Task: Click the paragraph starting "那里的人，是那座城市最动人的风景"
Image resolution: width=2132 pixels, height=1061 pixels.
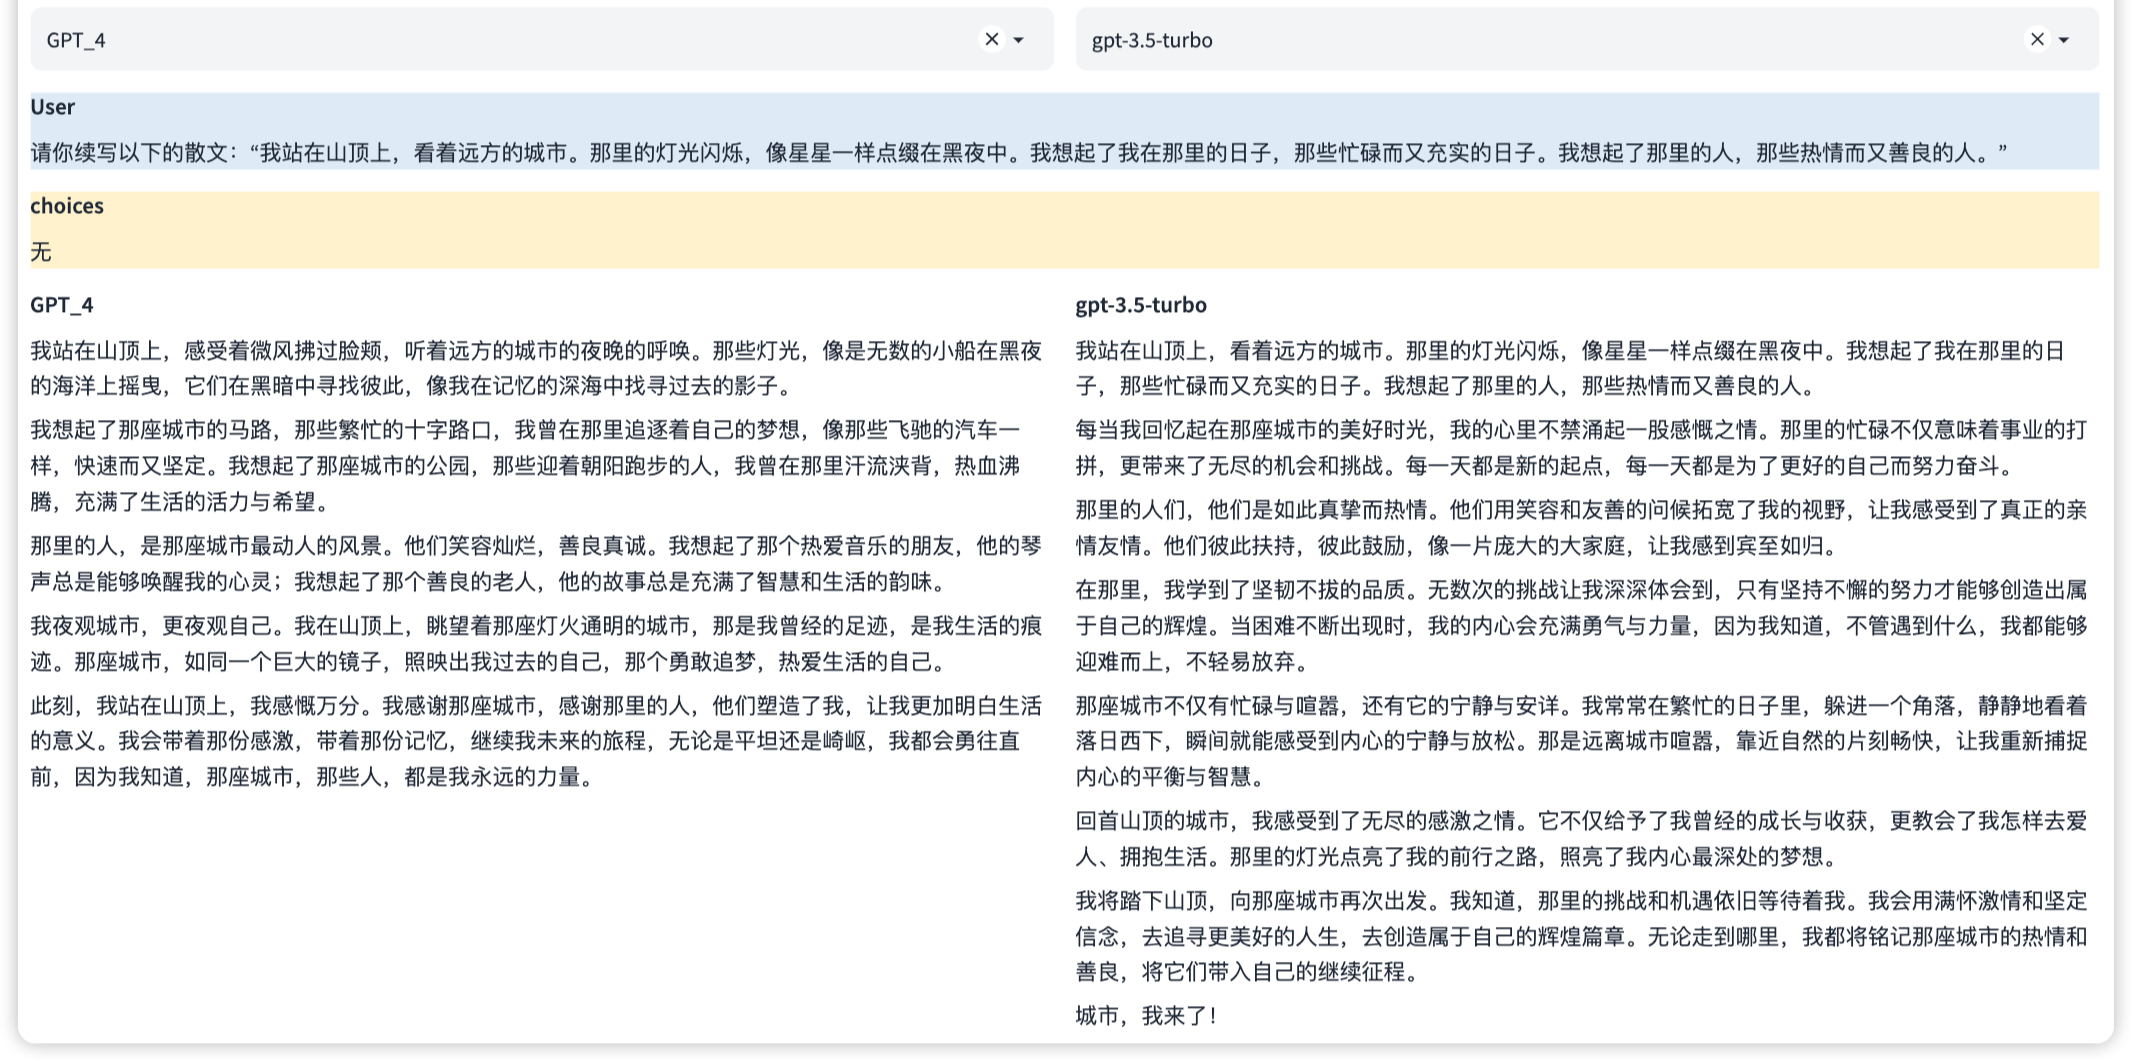Action: click(536, 563)
